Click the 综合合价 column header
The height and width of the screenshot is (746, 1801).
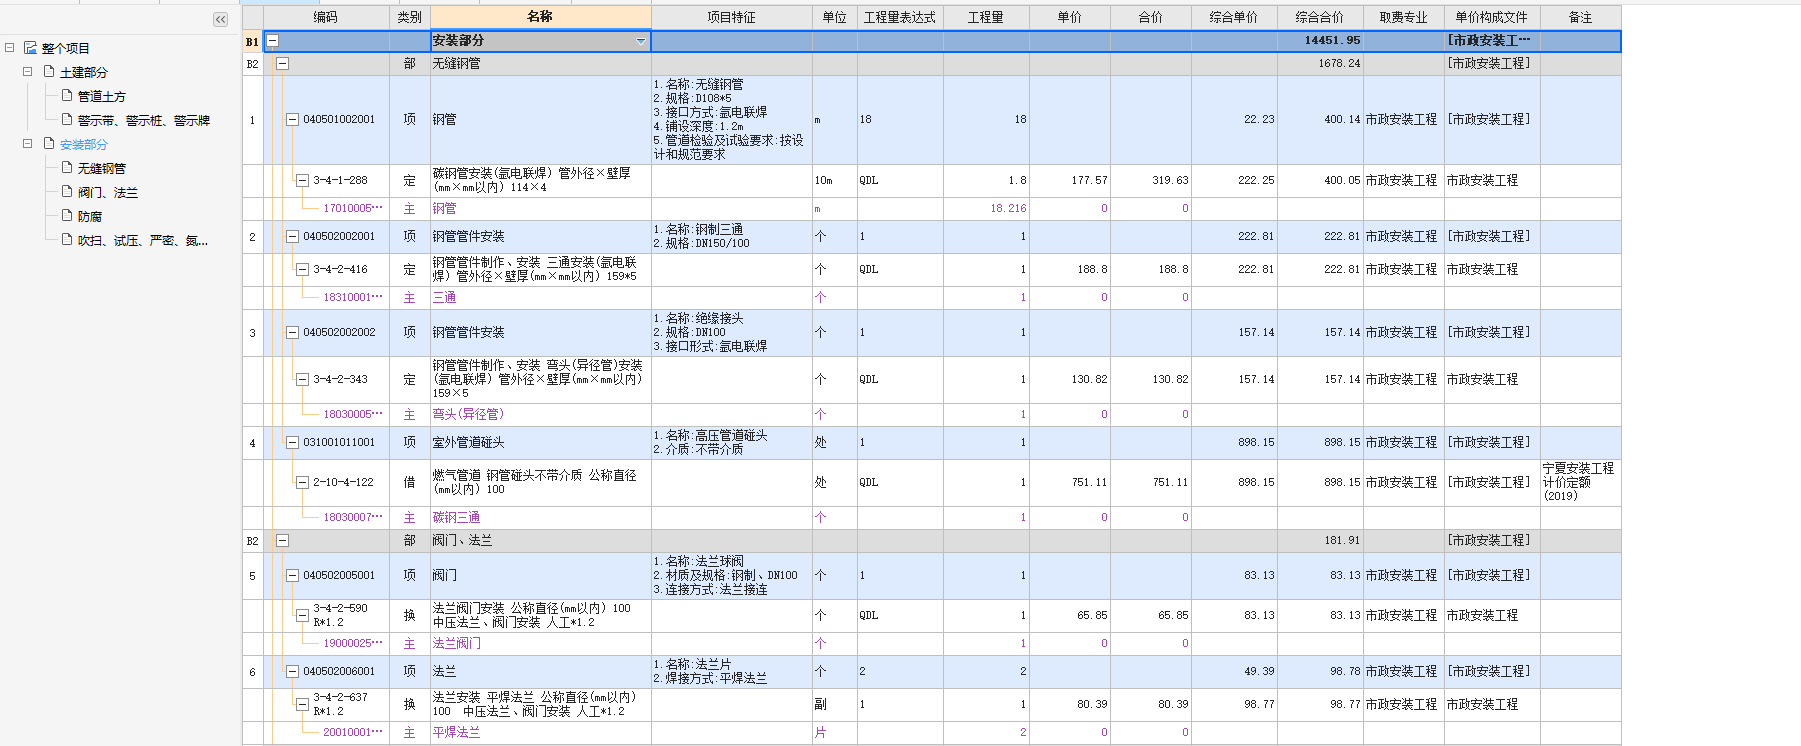point(1320,17)
